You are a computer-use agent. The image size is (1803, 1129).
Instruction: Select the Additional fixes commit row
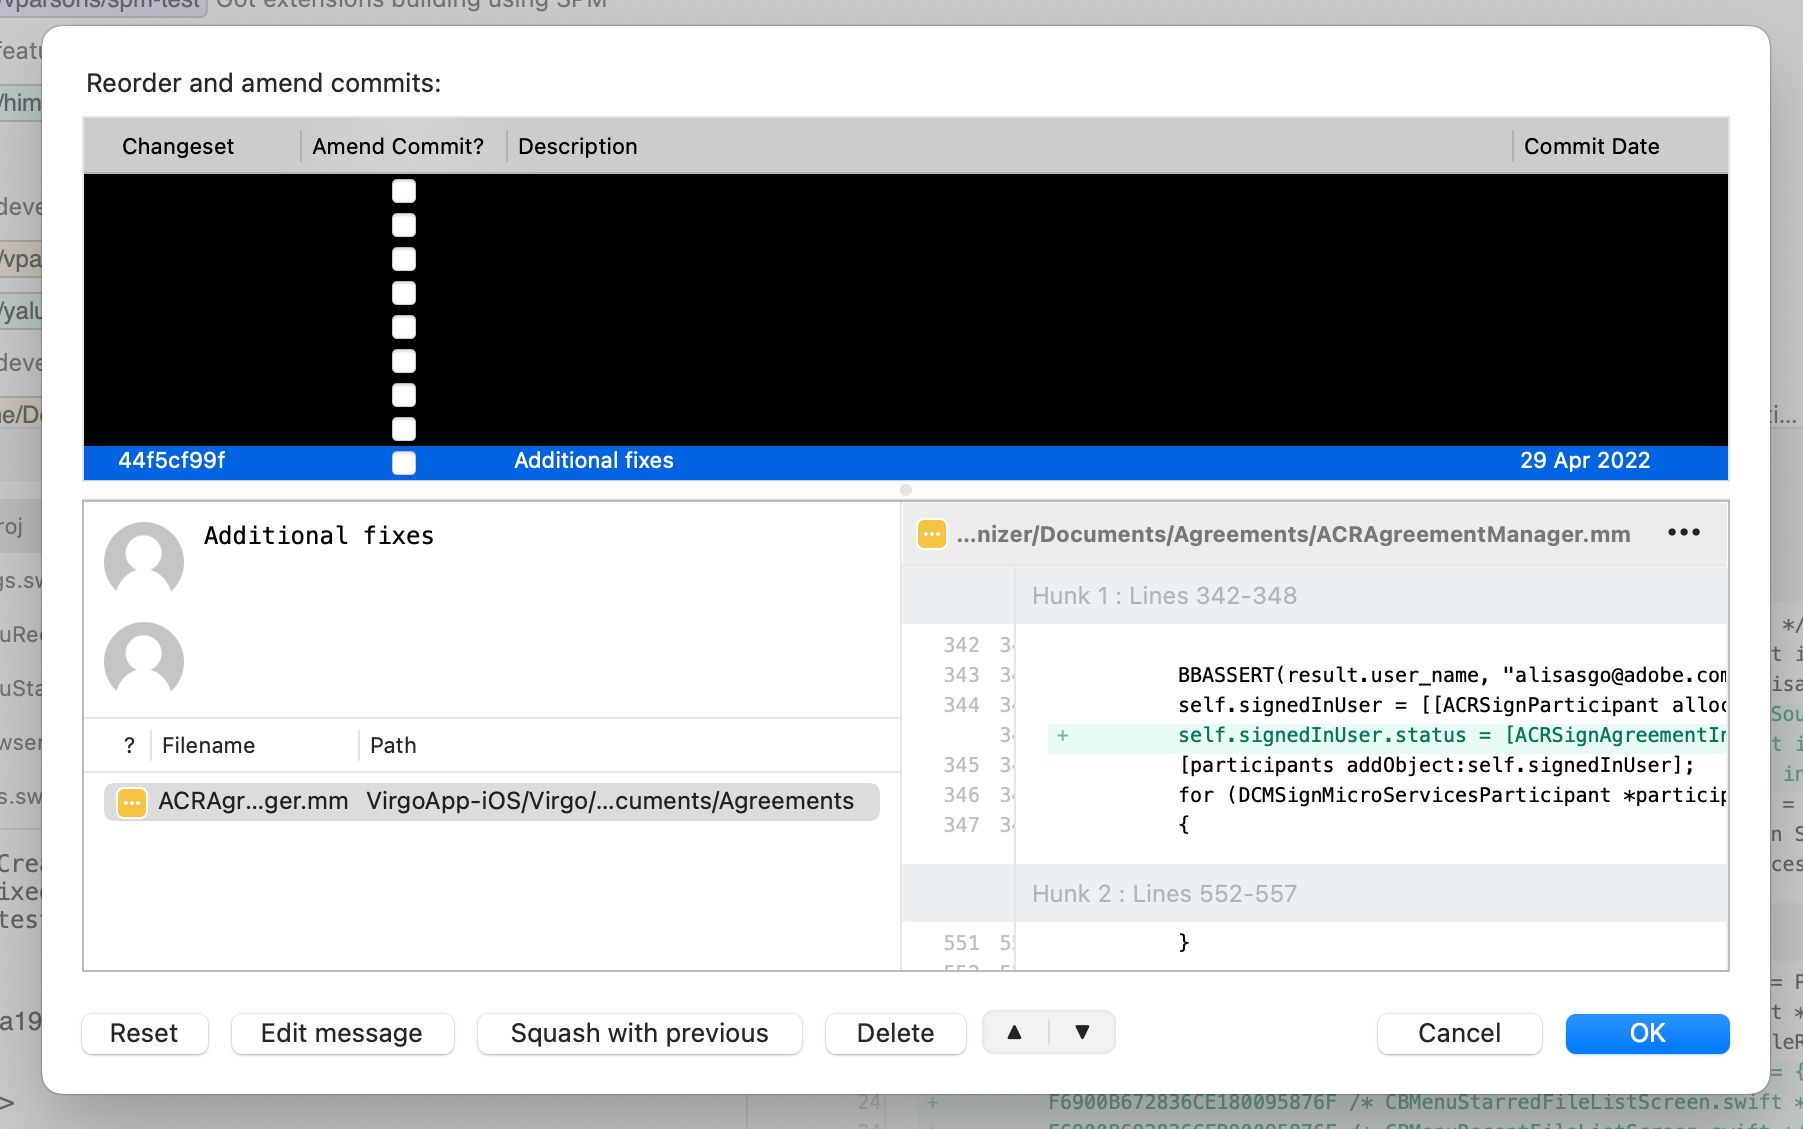906,461
